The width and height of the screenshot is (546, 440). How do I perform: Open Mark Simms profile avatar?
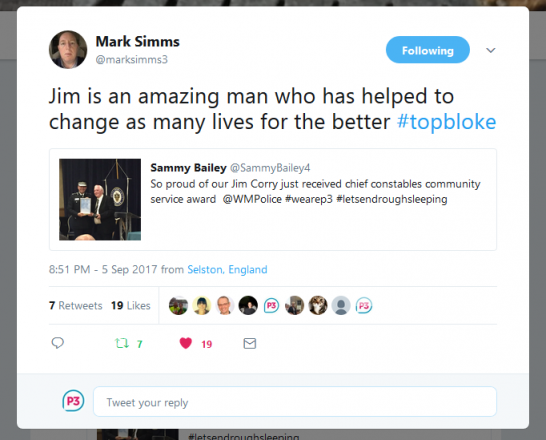tap(68, 49)
